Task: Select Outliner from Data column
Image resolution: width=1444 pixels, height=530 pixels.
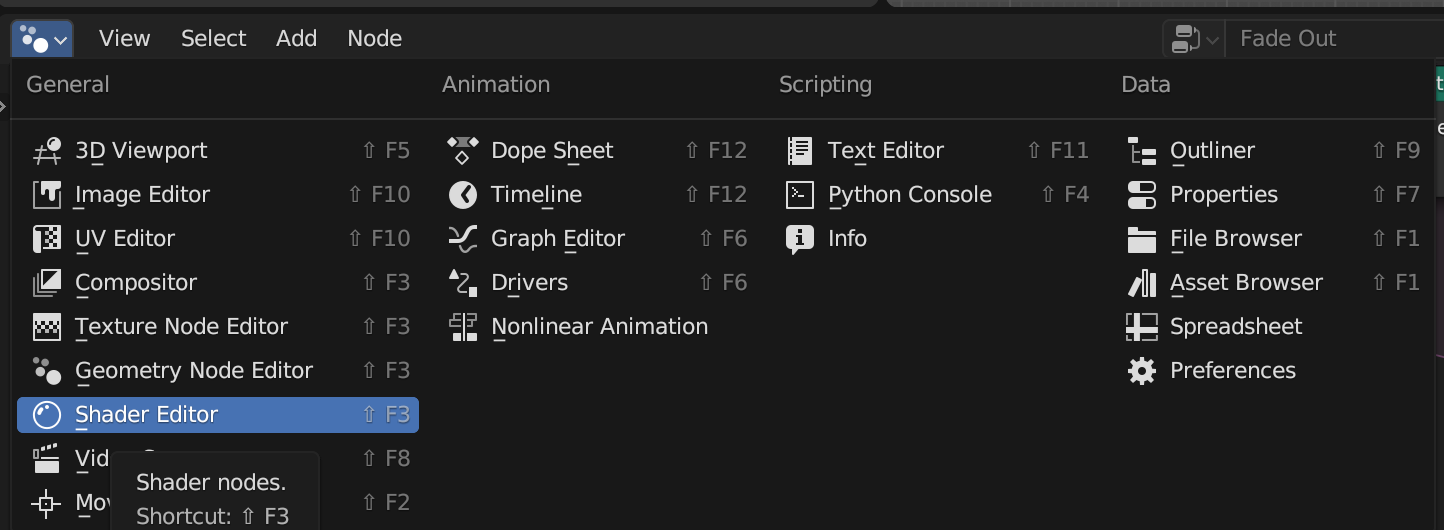Action: pos(1212,151)
